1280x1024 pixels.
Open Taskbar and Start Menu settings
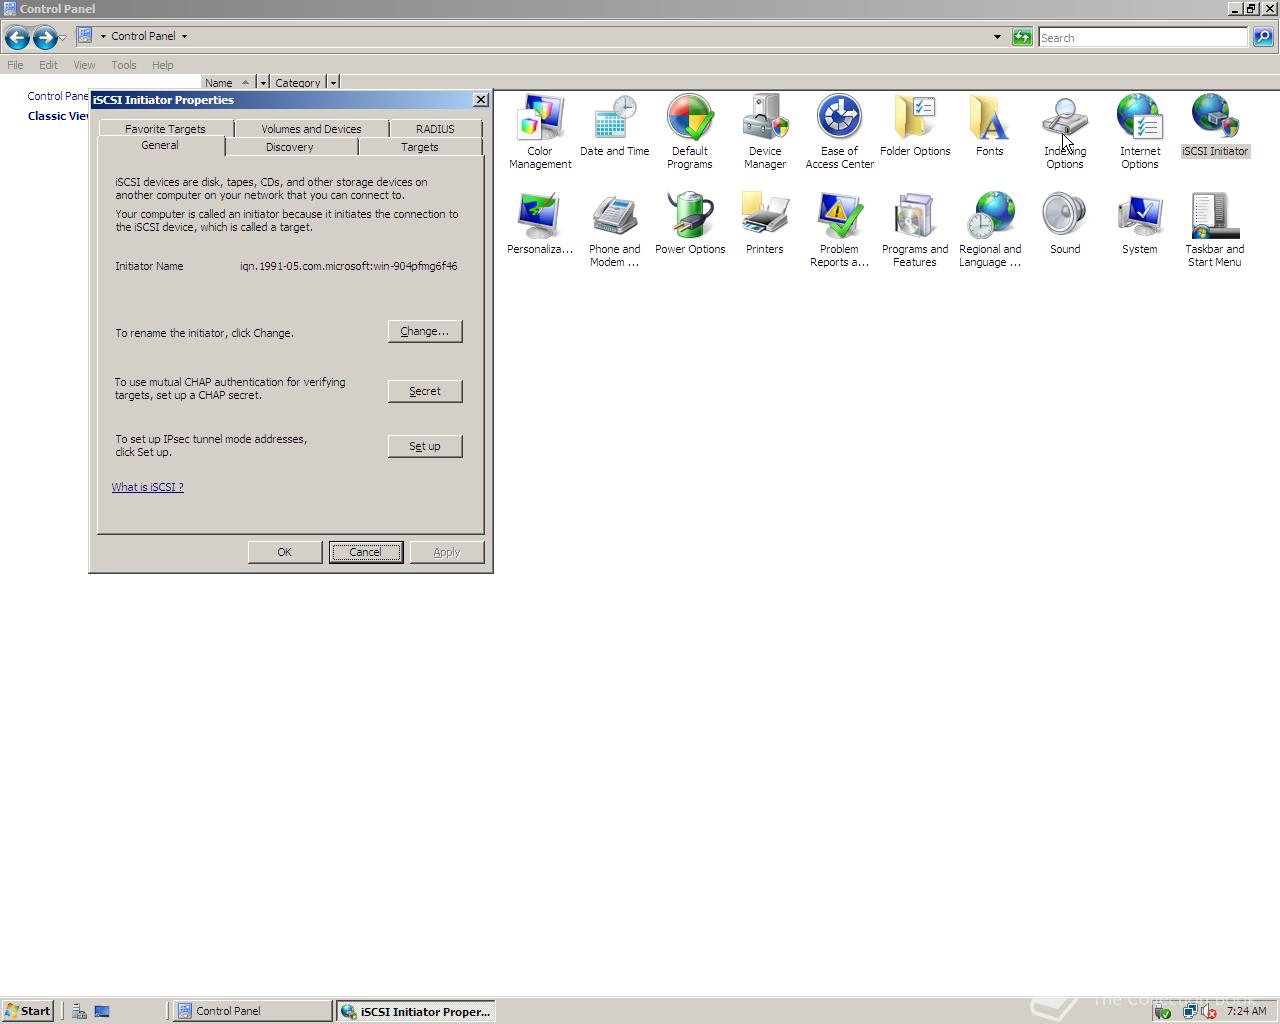(x=1215, y=230)
